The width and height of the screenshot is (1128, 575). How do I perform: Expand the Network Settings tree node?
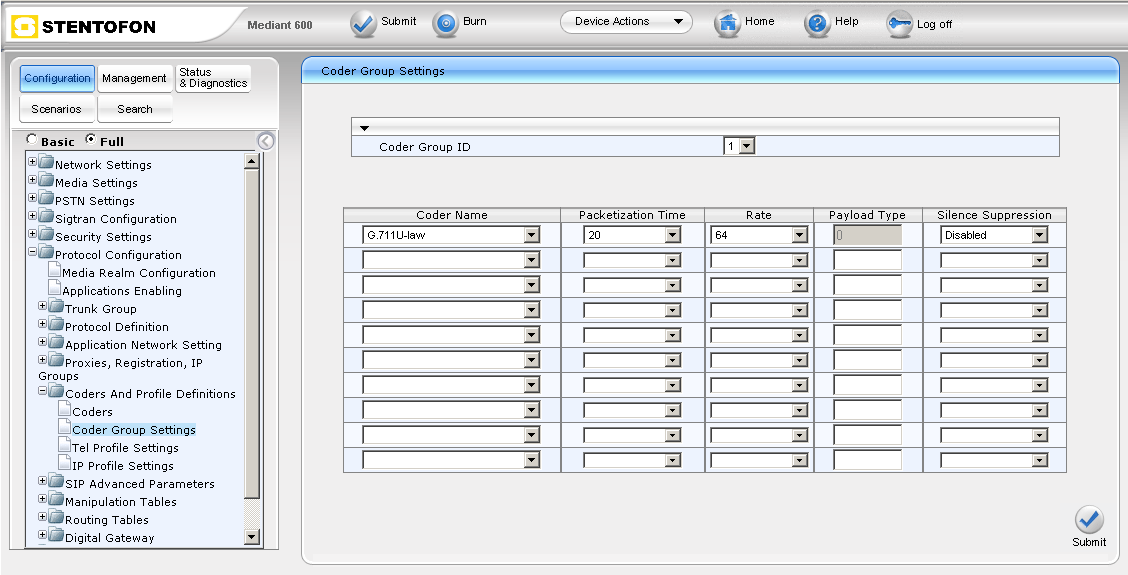32,162
